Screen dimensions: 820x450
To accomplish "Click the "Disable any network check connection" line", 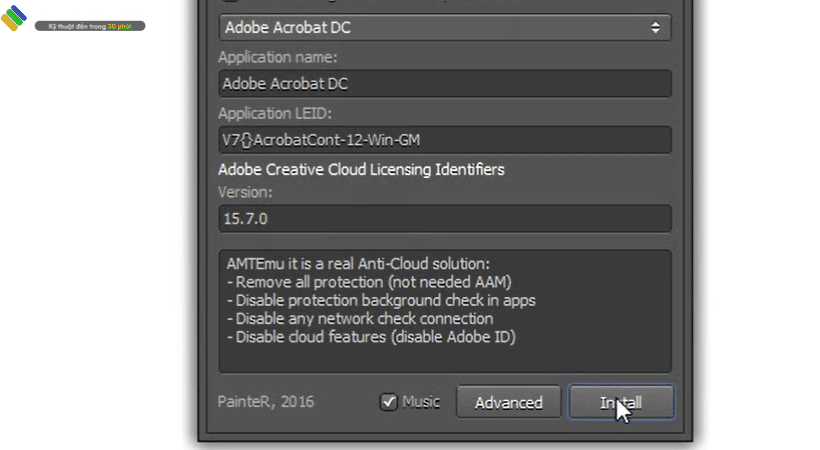I will click(360, 318).
